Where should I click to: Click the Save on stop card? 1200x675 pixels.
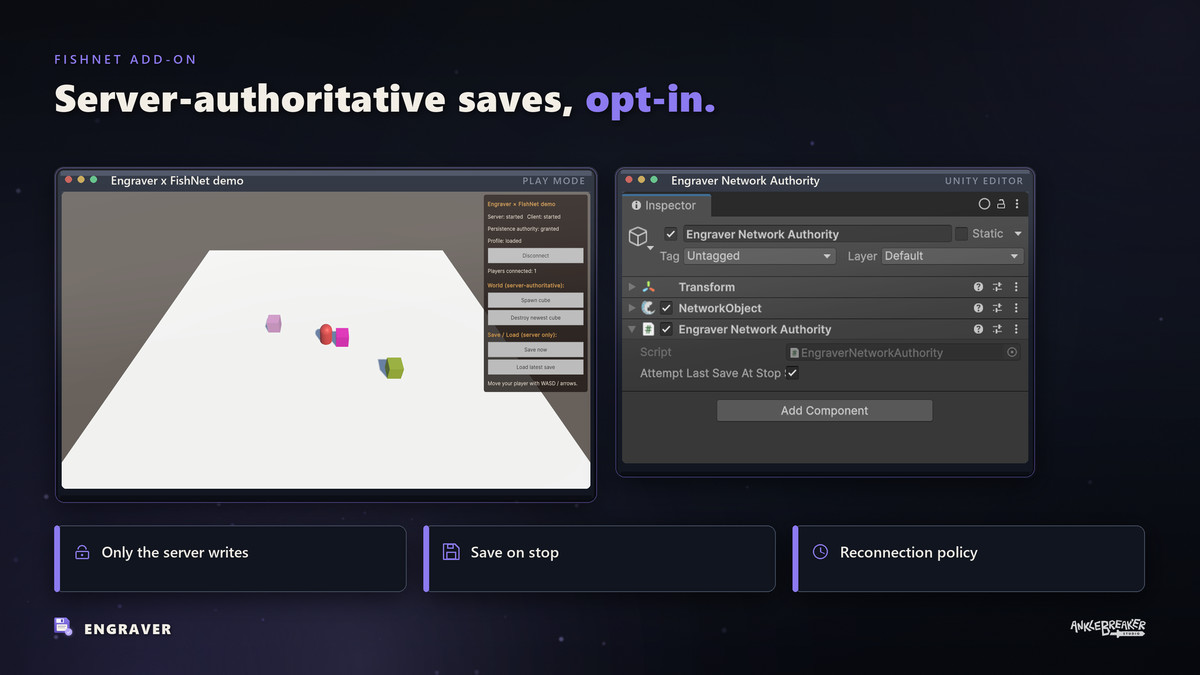(x=599, y=558)
